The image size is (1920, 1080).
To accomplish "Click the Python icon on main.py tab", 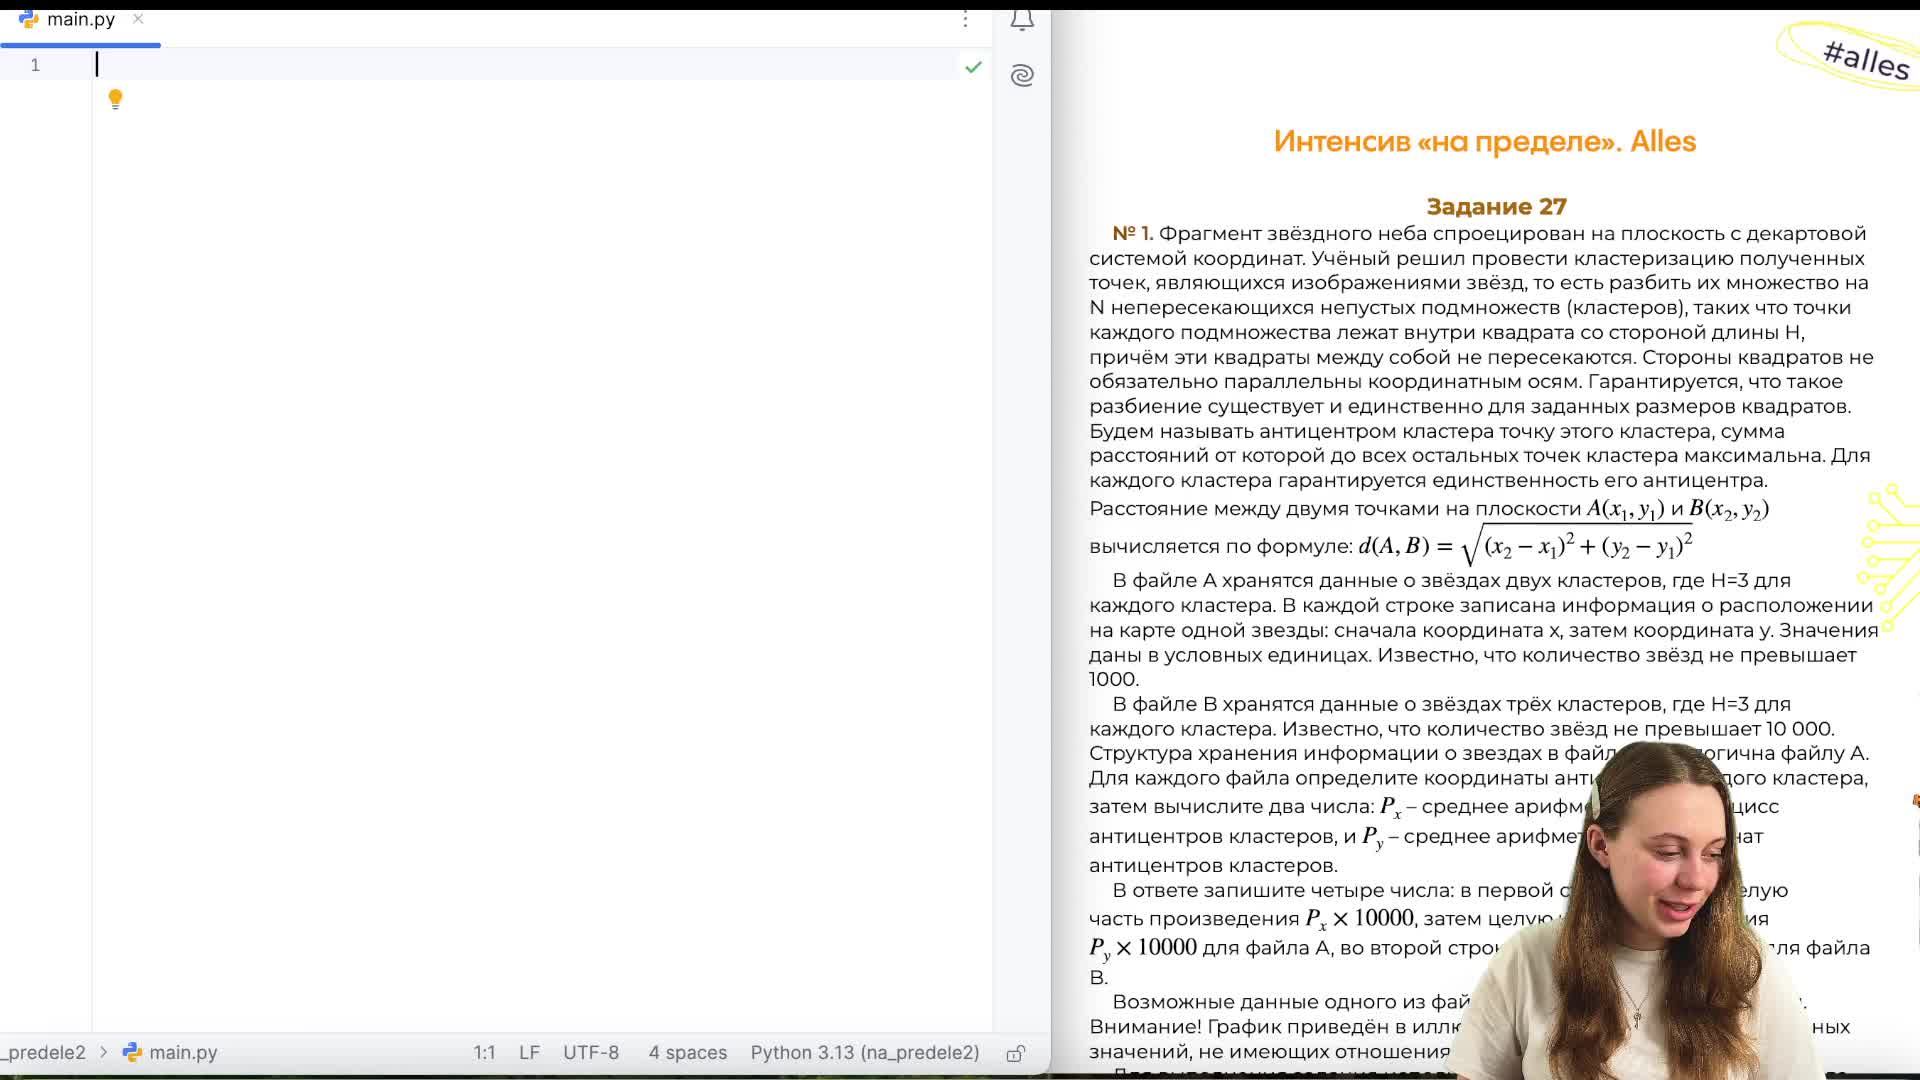I will 28,19.
